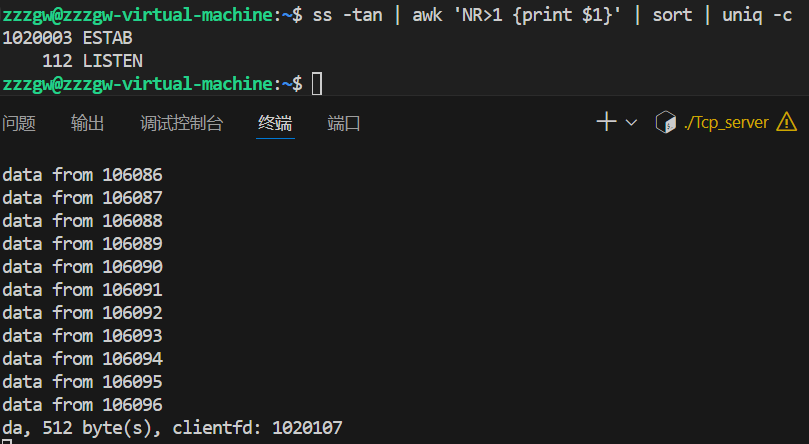Click the bash terminal icon beside ./Tcp_server
The height and width of the screenshot is (444, 809).
tap(665, 122)
